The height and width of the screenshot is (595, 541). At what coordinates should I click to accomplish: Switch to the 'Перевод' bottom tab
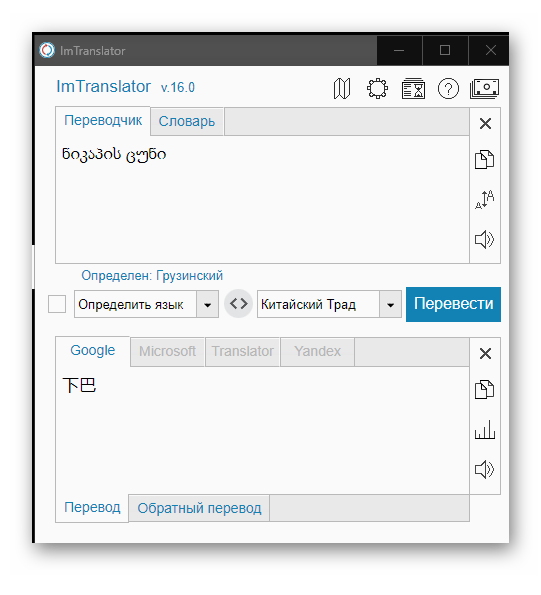click(x=92, y=507)
